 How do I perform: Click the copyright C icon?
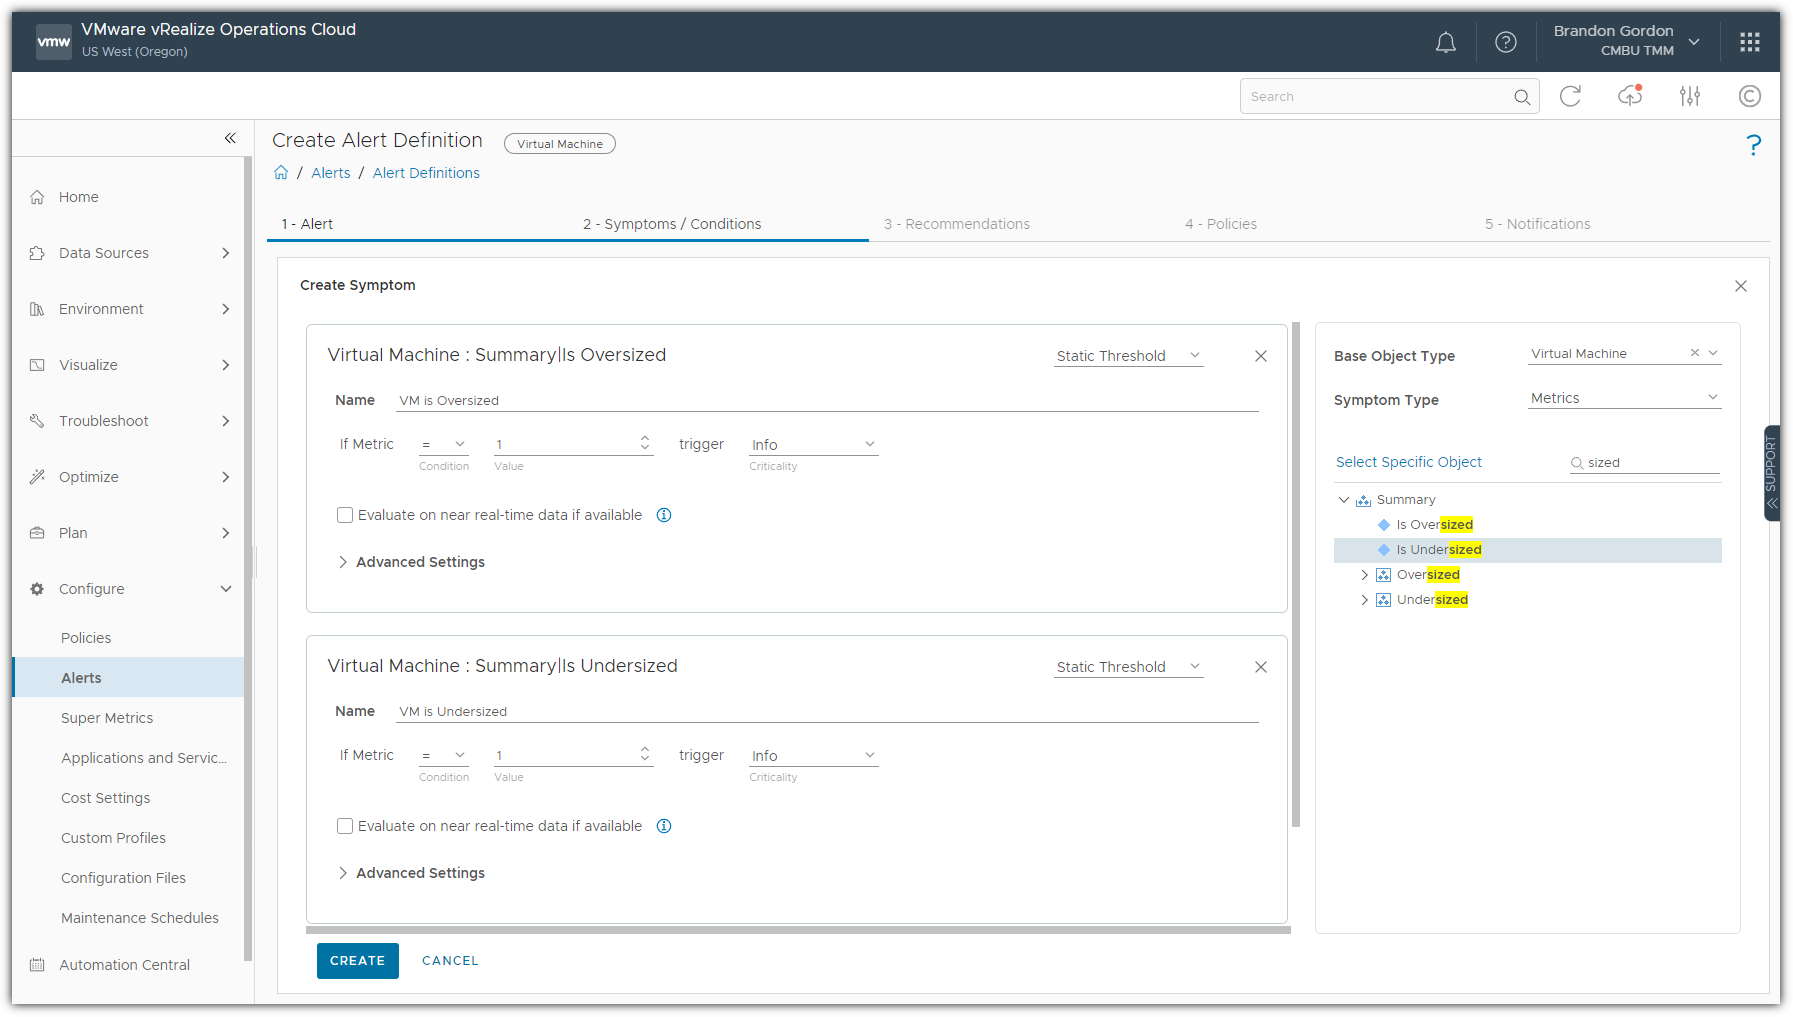pyautogui.click(x=1749, y=96)
